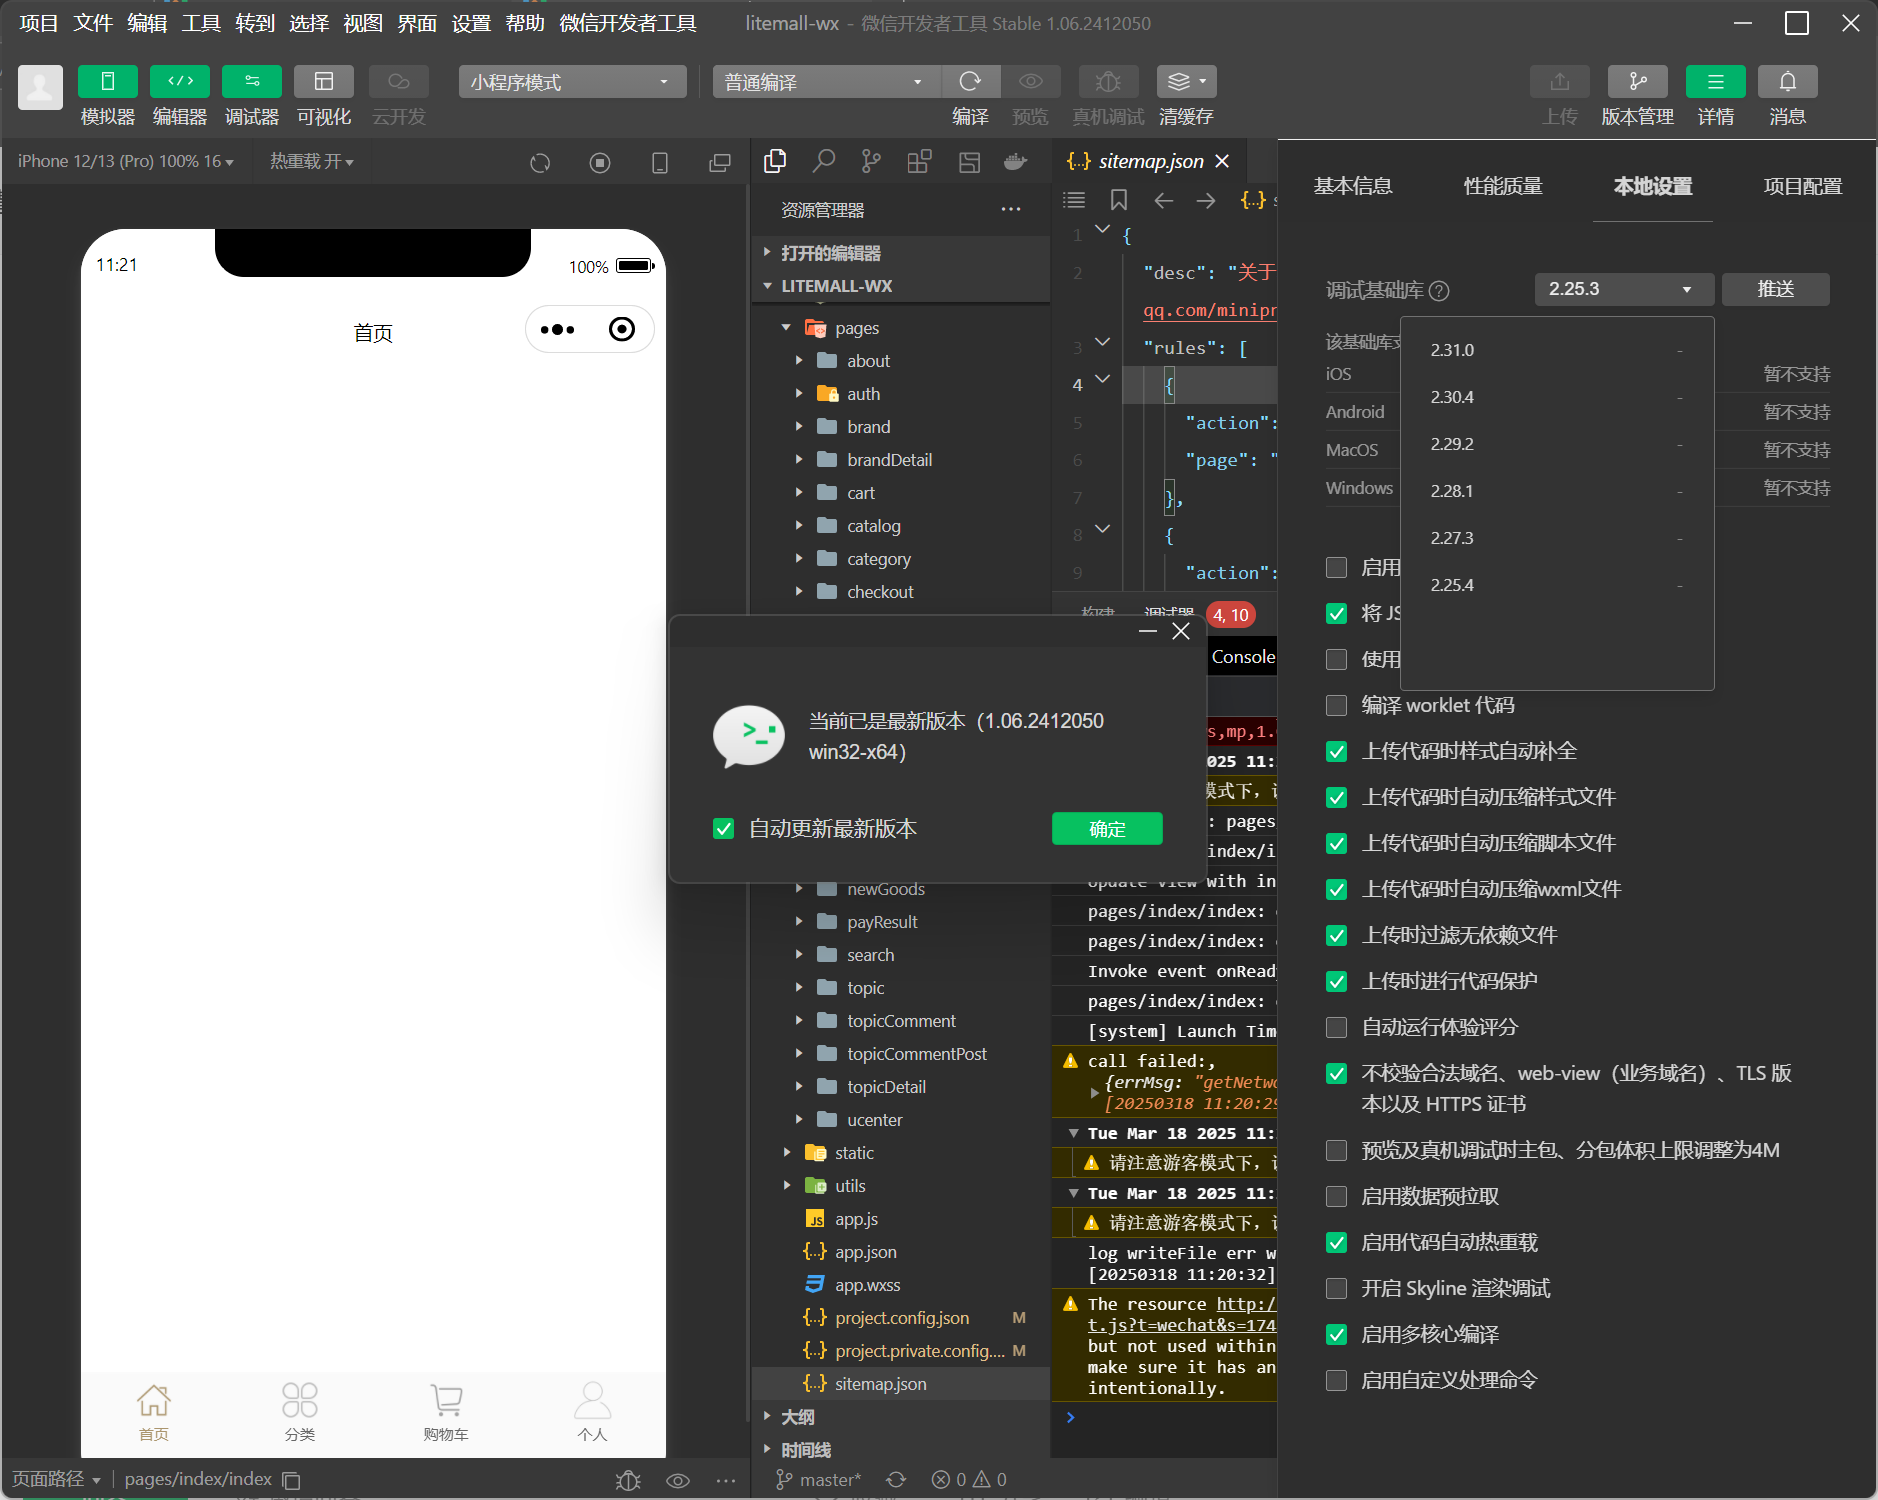Viewport: 1878px width, 1500px height.
Task: Click the details icon in toolbar
Action: (1715, 81)
